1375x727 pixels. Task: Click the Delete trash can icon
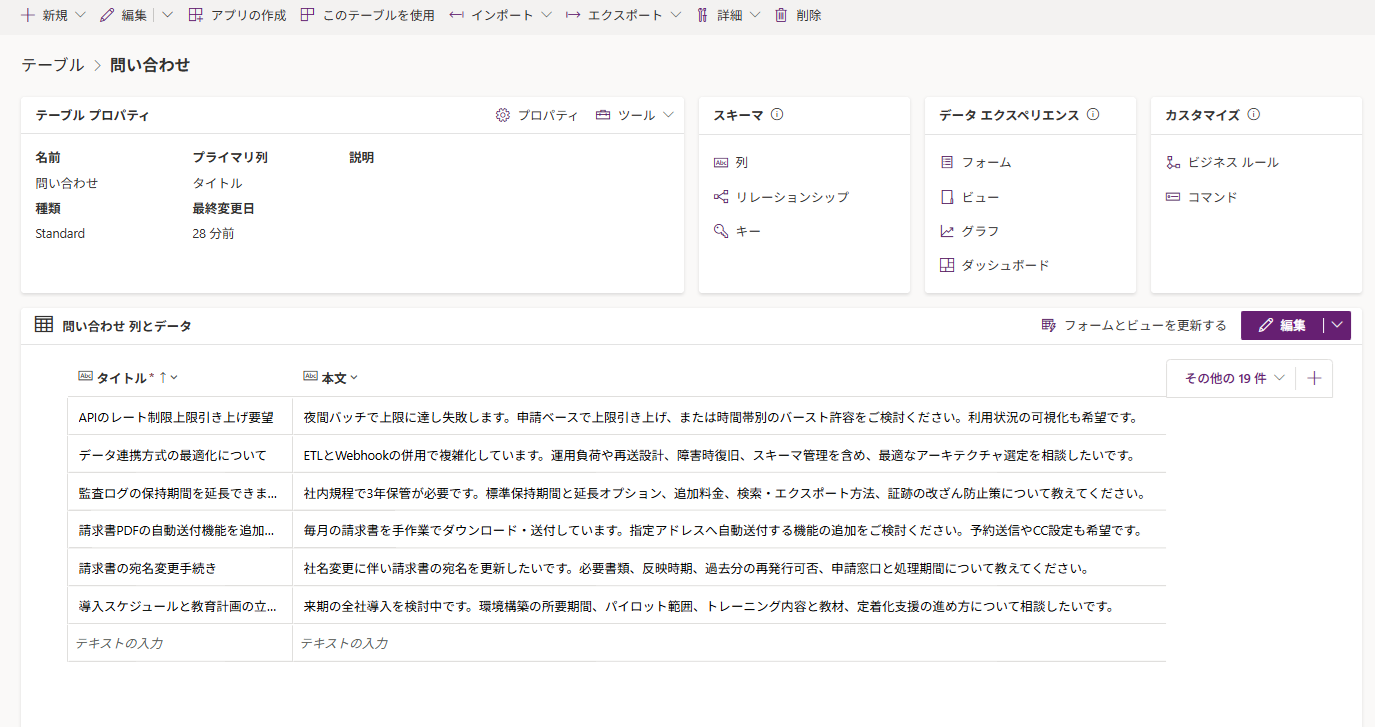click(781, 15)
